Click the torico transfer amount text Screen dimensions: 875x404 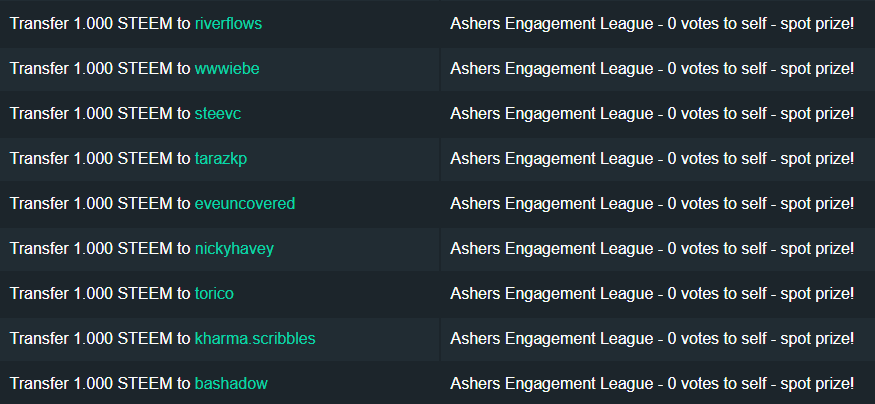tap(123, 294)
